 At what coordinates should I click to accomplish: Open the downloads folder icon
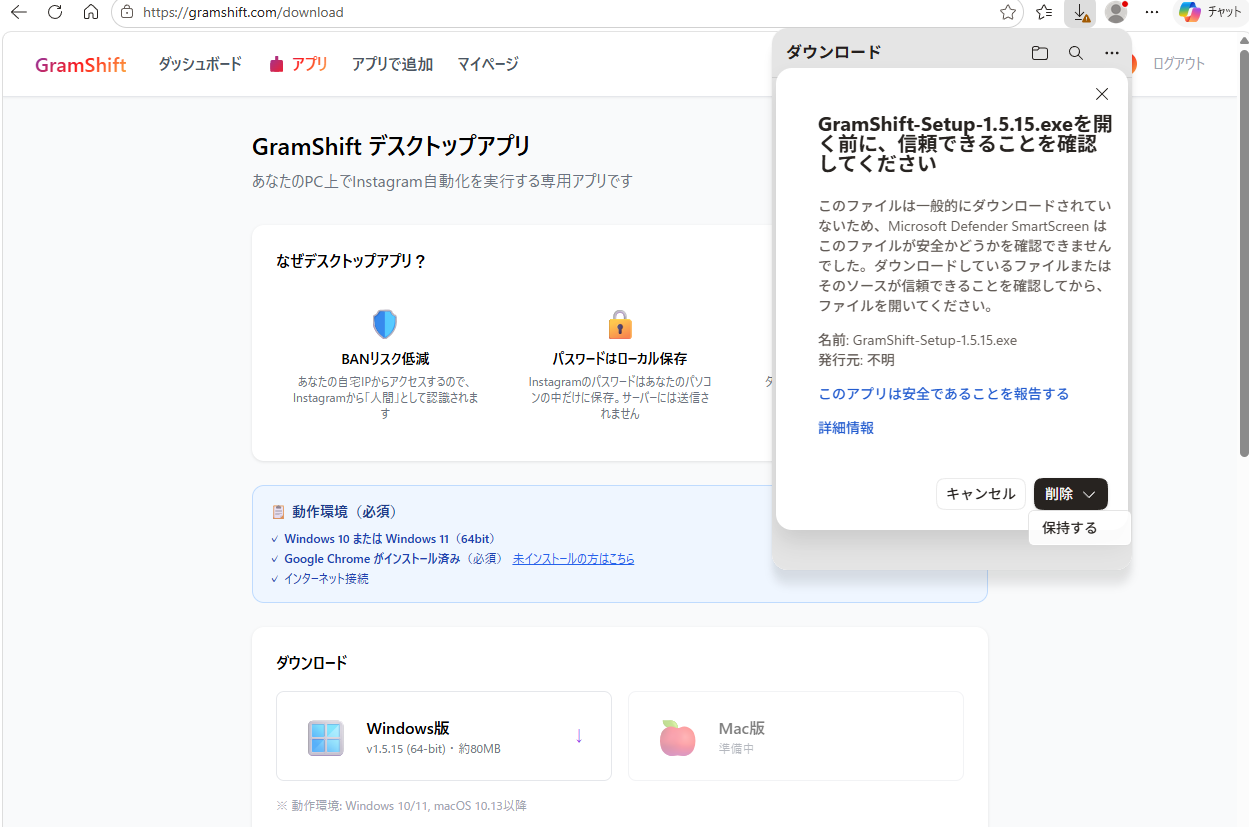pos(1040,53)
